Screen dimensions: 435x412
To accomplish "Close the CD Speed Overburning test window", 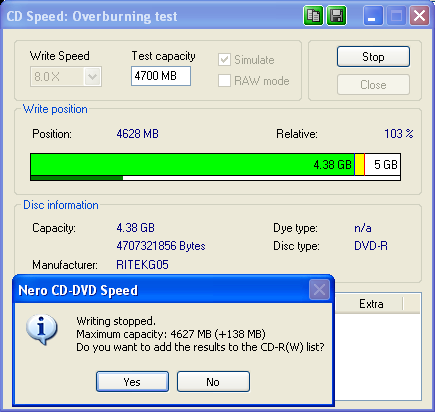I will pyautogui.click(x=419, y=16).
